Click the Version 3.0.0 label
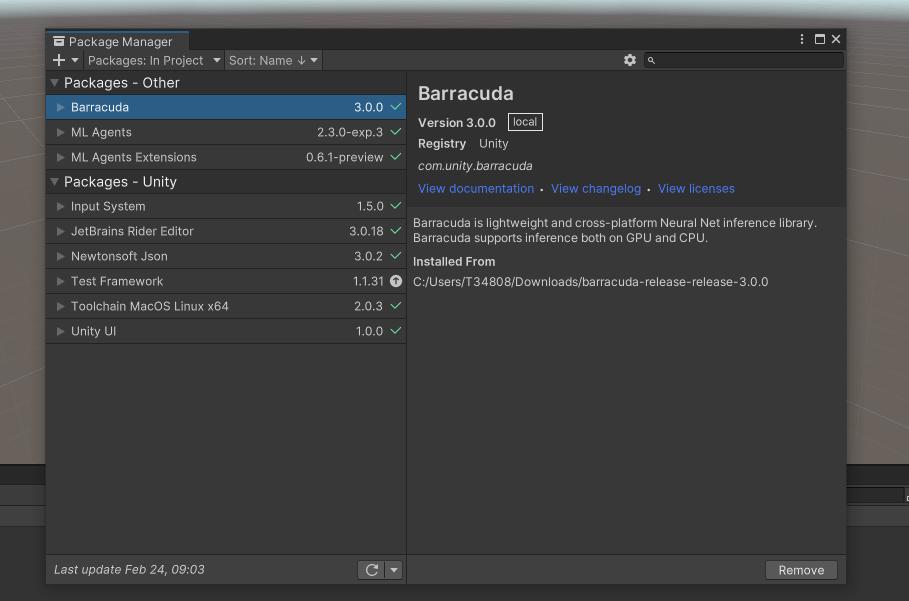909x601 pixels. [457, 123]
